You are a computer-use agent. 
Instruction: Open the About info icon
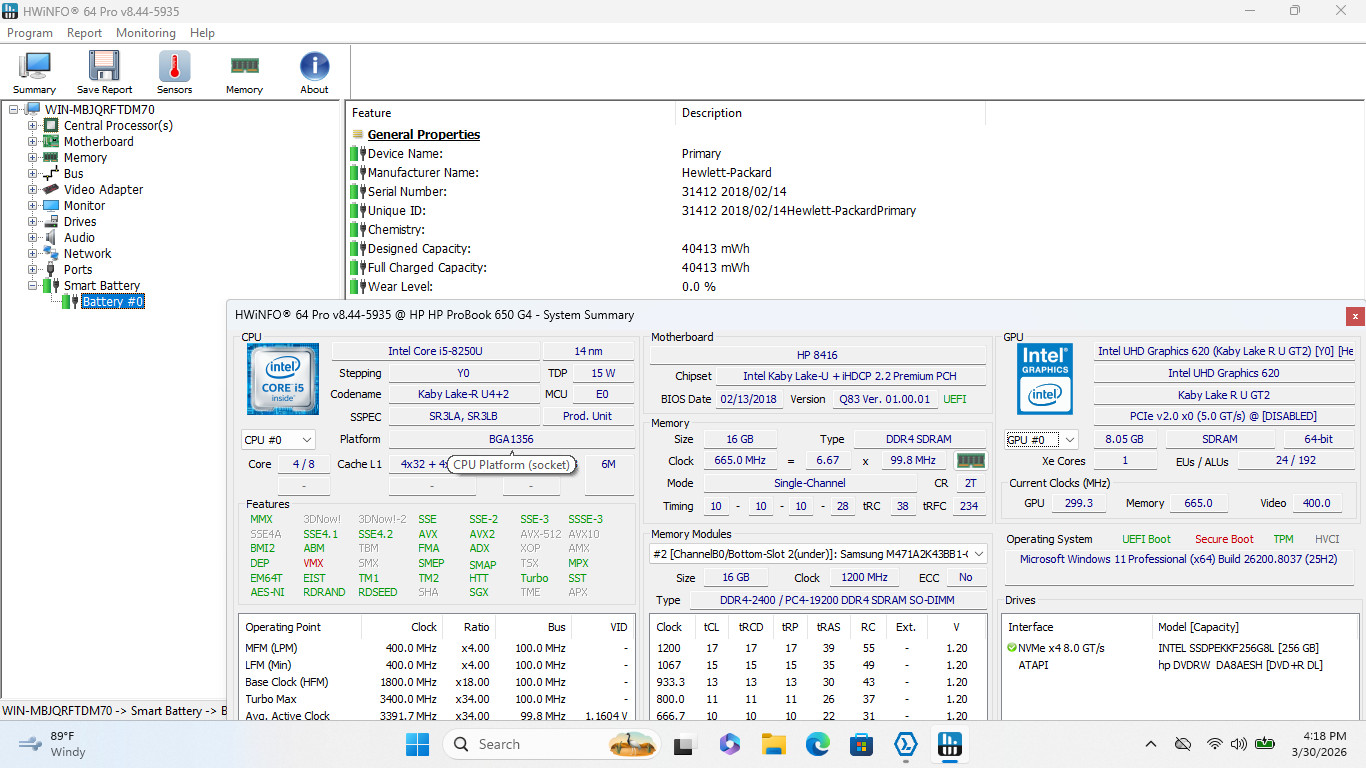314,72
